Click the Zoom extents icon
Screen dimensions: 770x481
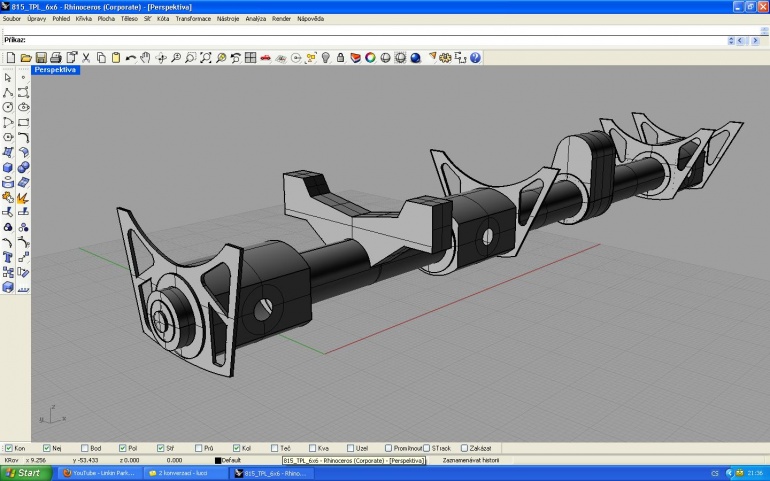[206, 58]
